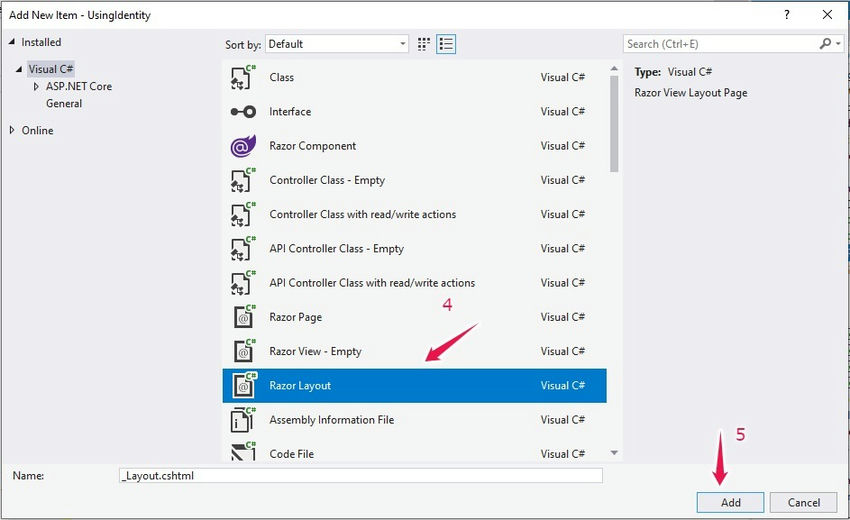Click the Controller Class with read/write actions icon

tap(243, 214)
